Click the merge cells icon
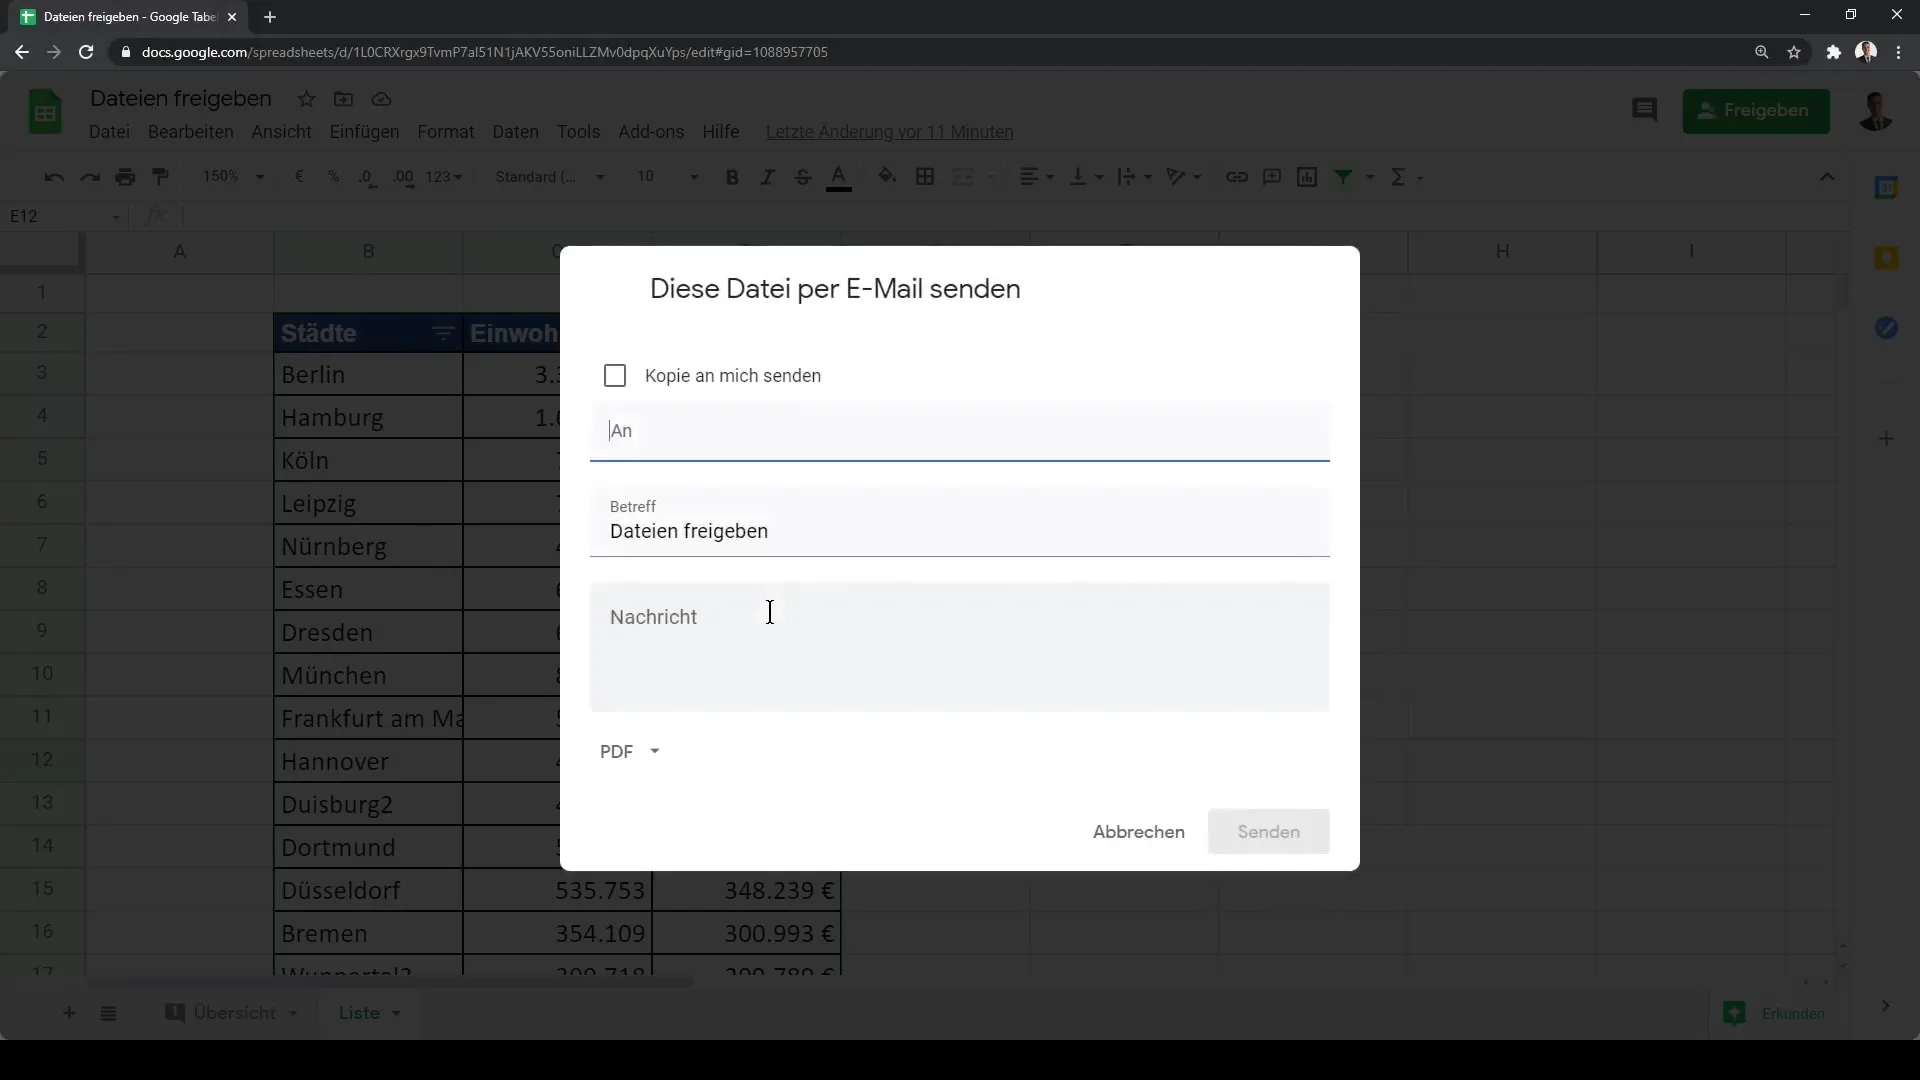1920x1080 pixels. 963,177
